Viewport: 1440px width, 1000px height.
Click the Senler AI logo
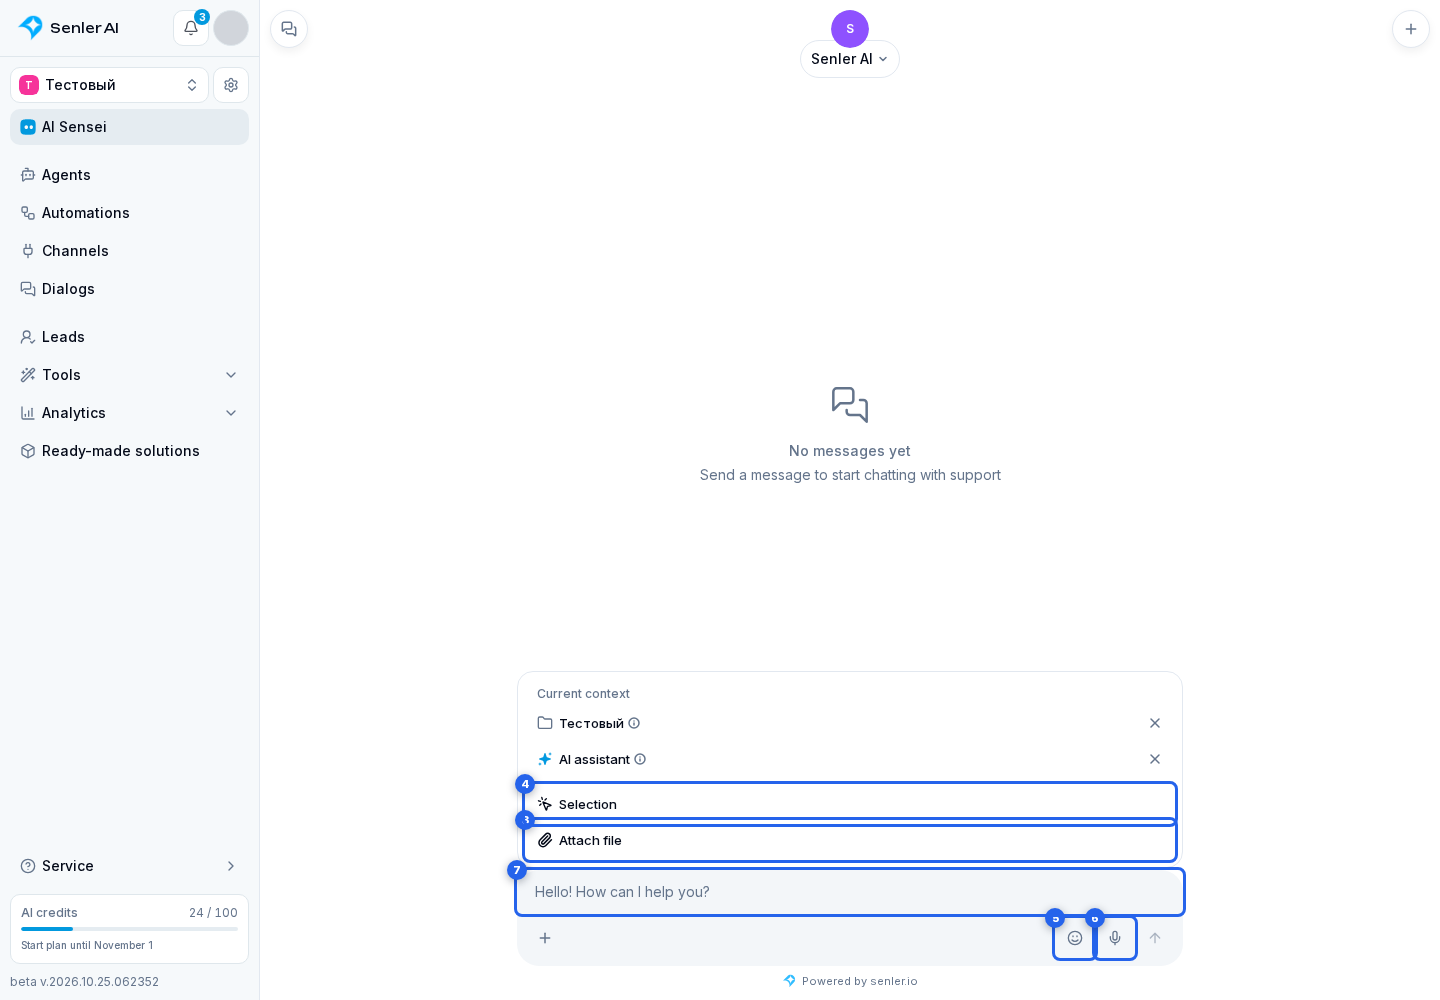click(69, 28)
